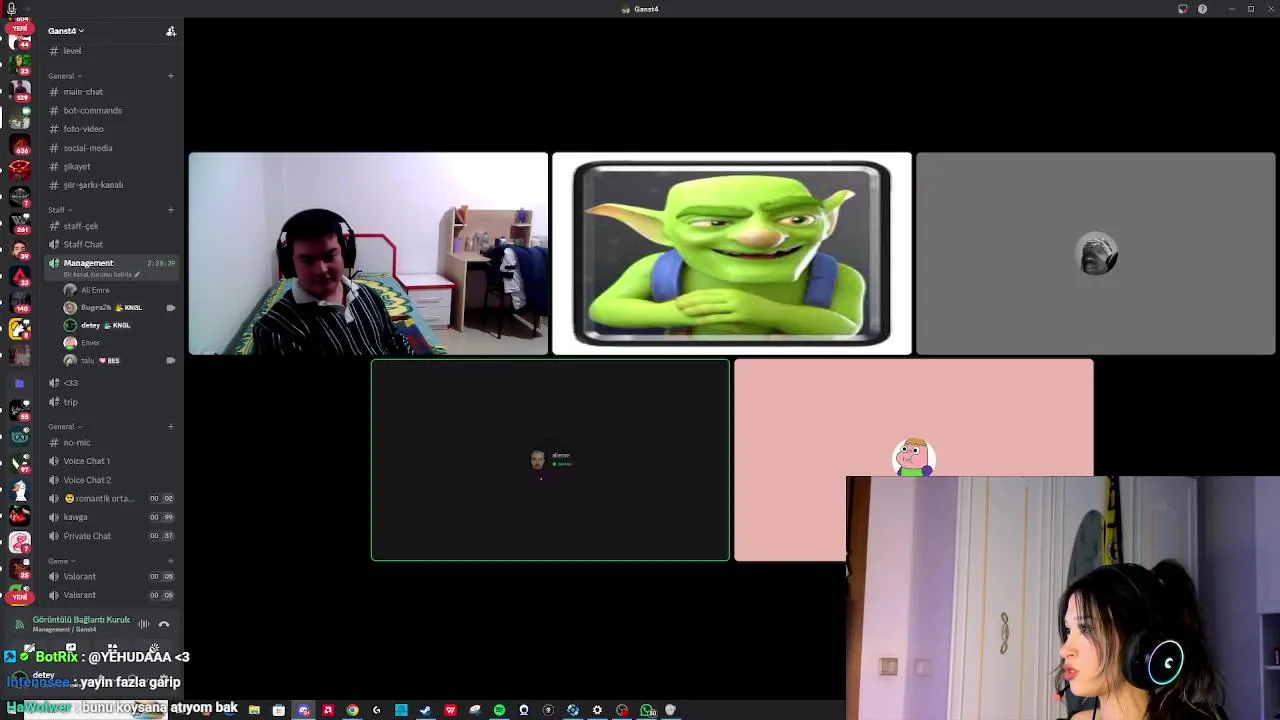Open Microsoft Store from the taskbar
1280x720 pixels.
(x=279, y=710)
